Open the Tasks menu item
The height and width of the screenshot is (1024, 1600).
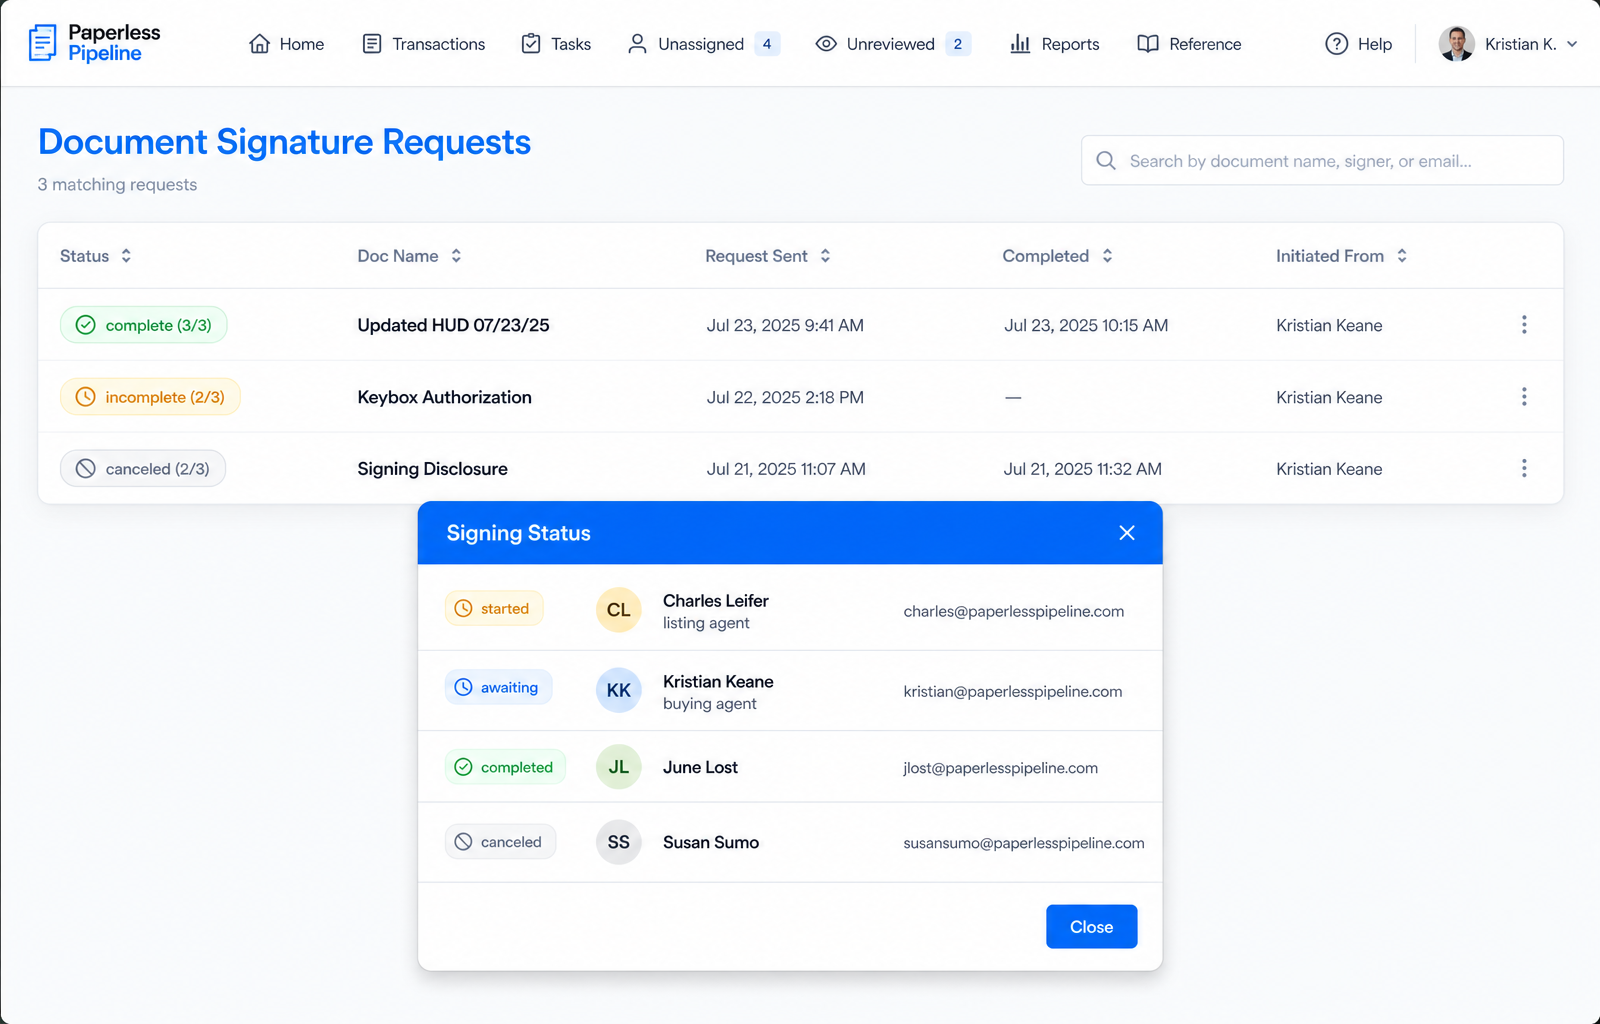(x=556, y=44)
